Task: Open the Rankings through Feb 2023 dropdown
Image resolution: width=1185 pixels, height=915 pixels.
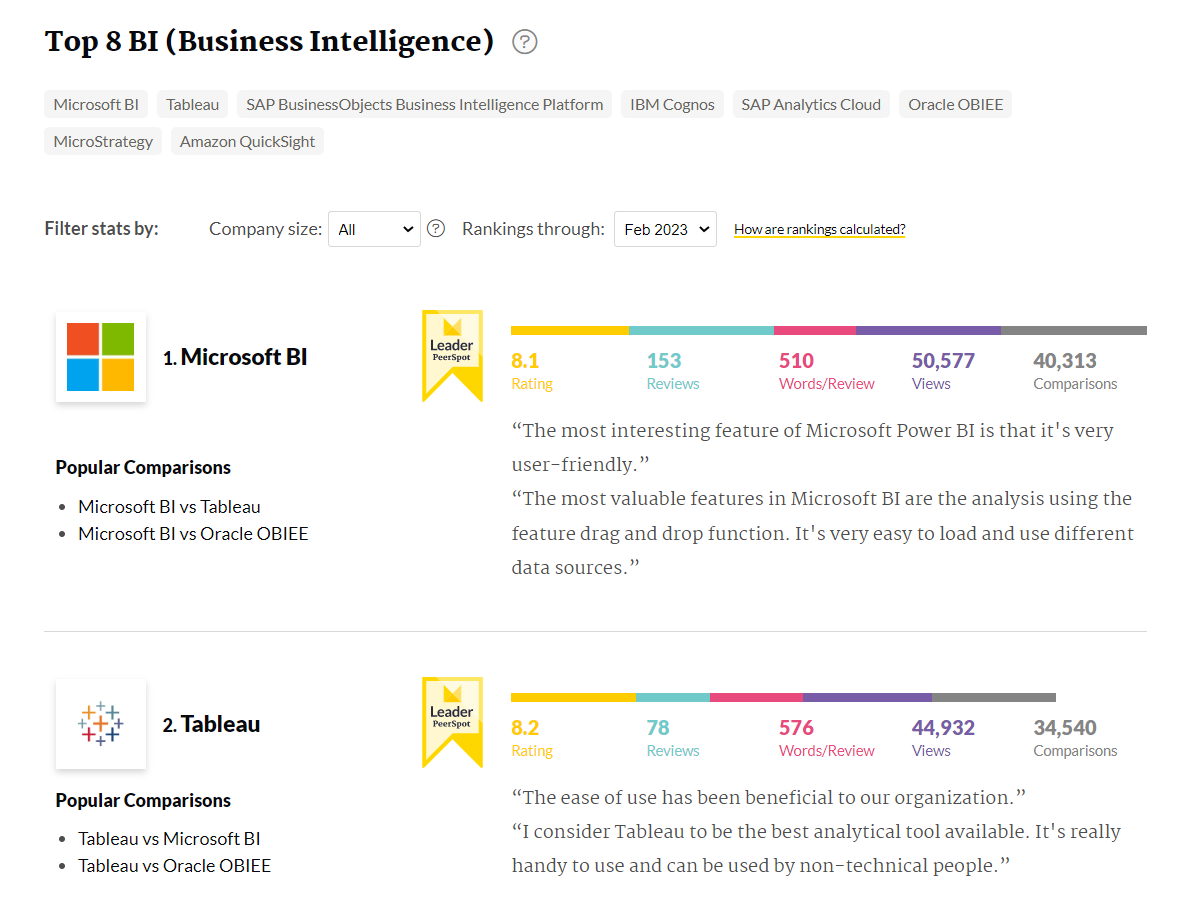Action: (665, 229)
